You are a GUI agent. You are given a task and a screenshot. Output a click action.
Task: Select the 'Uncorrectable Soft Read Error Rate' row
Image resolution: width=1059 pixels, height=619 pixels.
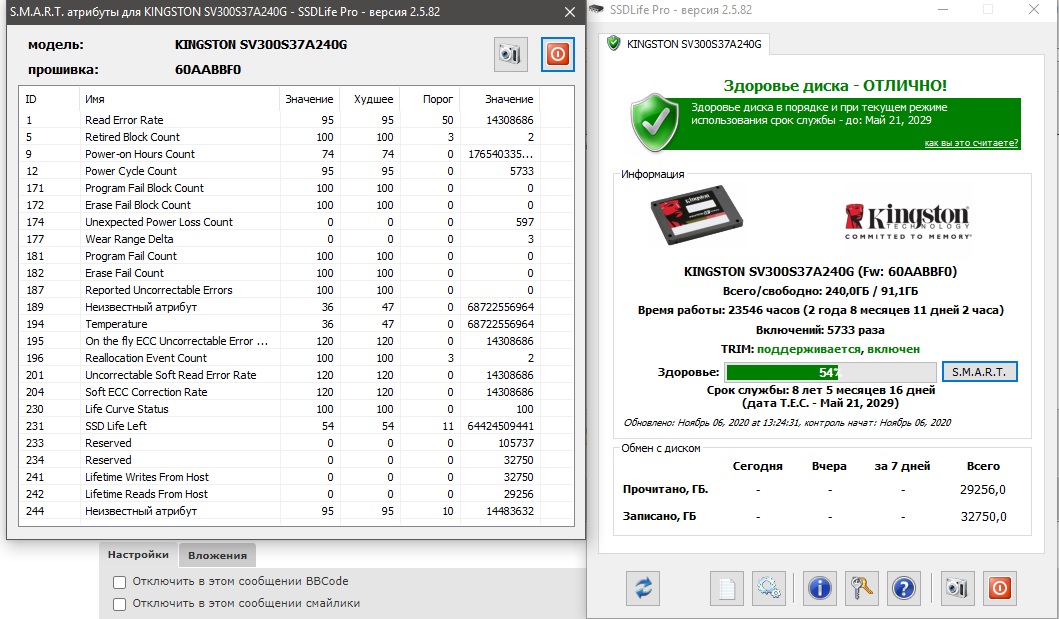click(x=296, y=375)
